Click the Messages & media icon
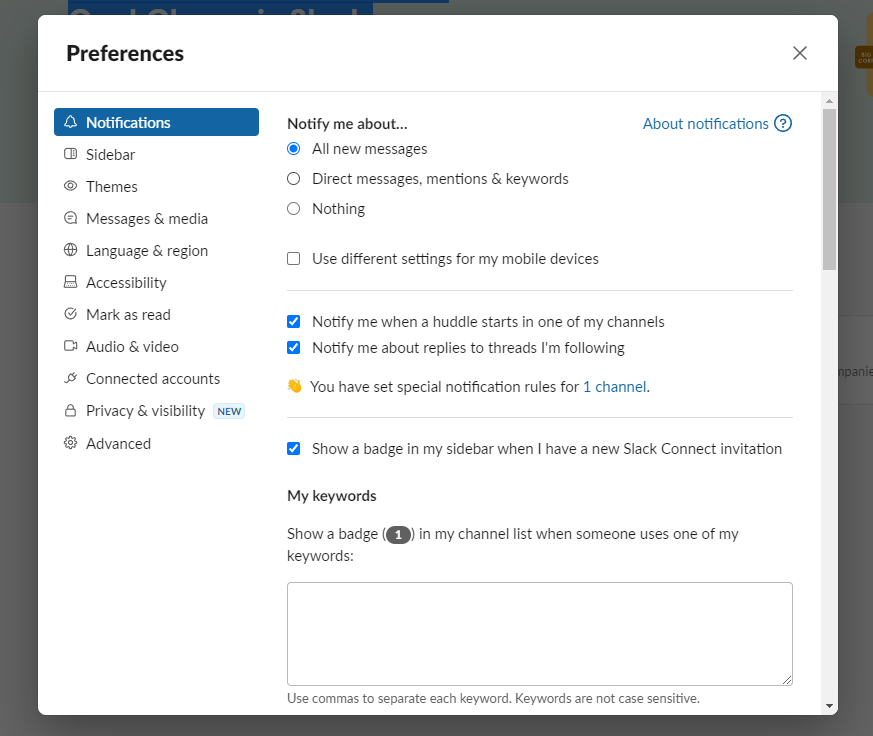 [x=69, y=218]
